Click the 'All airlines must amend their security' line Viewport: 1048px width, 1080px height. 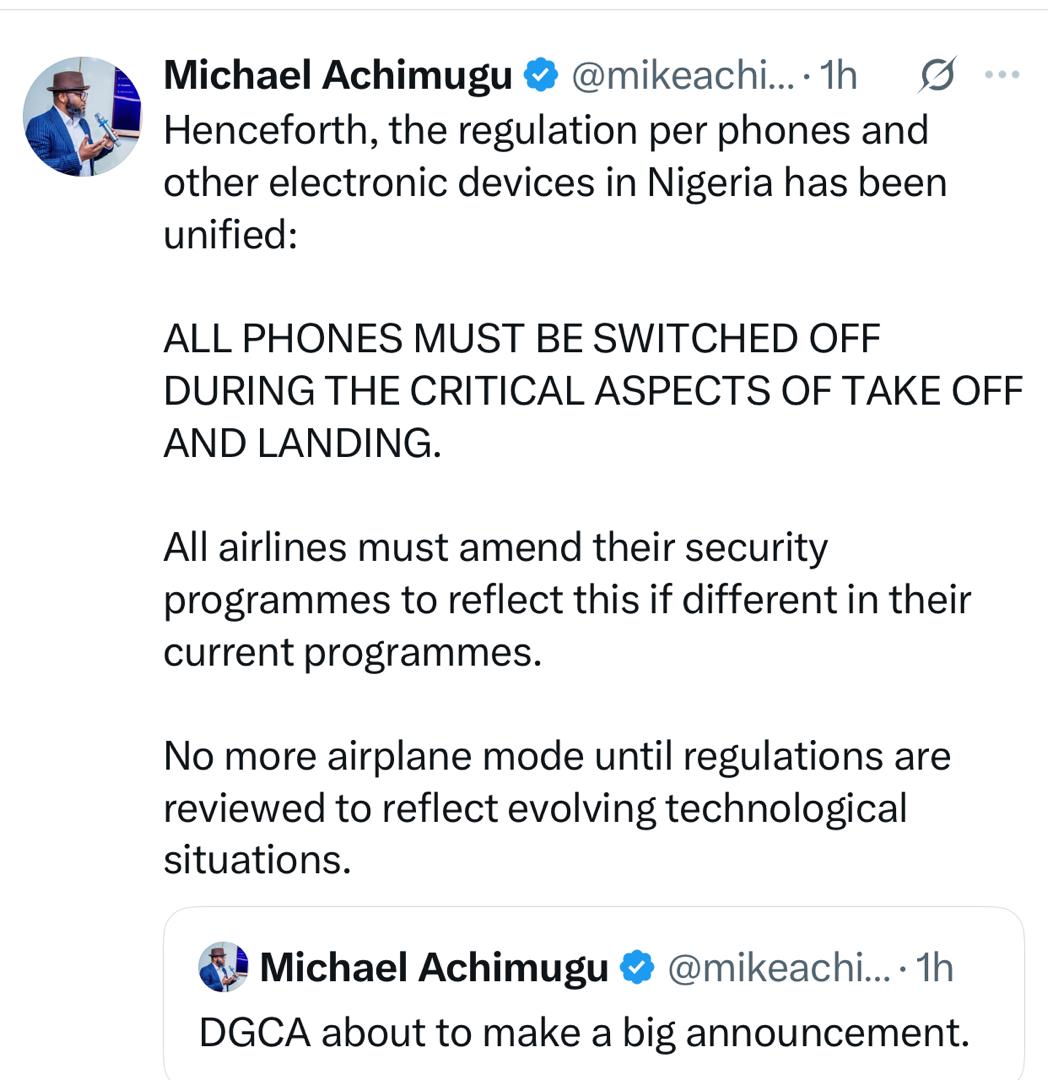coord(496,548)
